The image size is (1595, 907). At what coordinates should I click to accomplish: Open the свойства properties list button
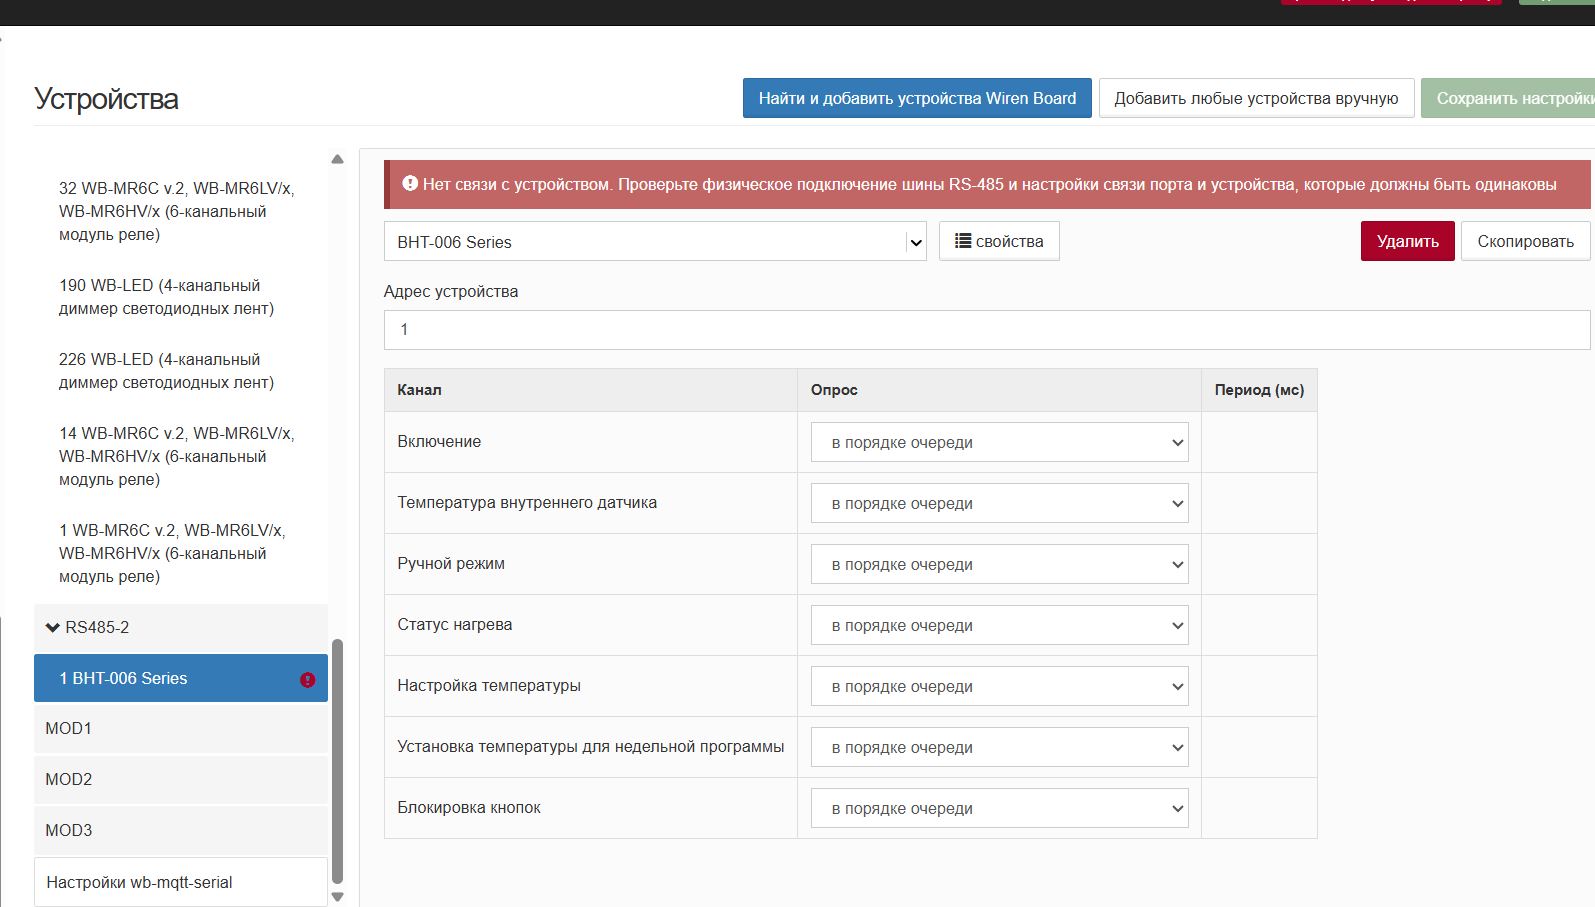pos(998,241)
